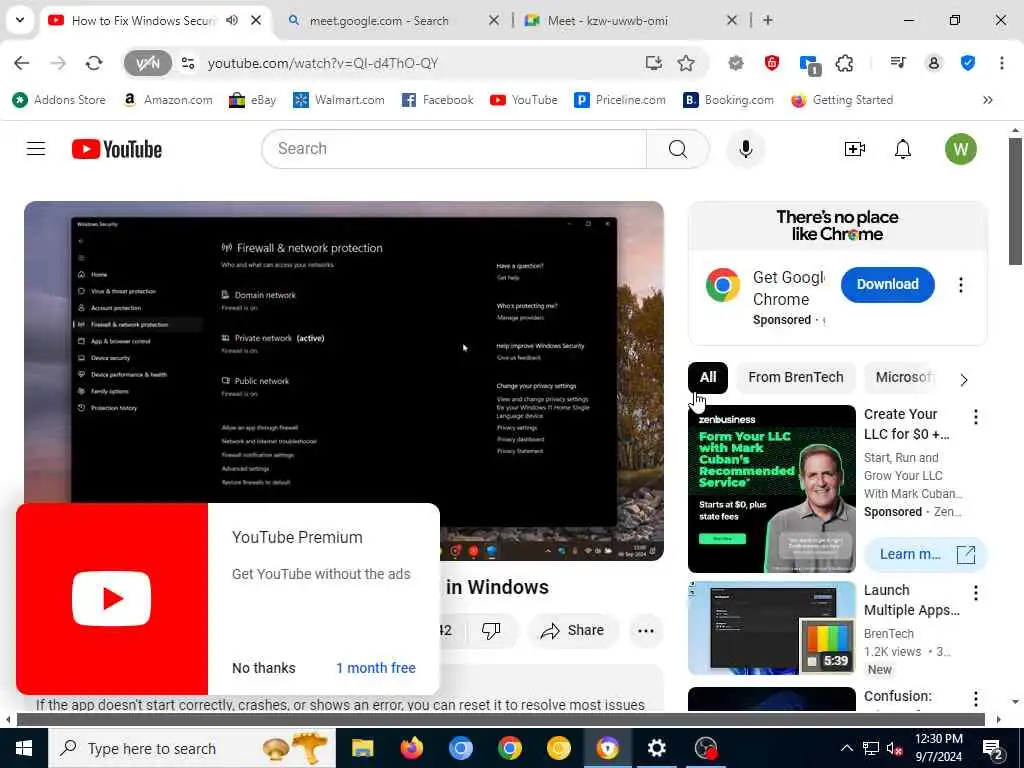This screenshot has height=768, width=1024.
Task: Click the install app icon in address bar
Action: [653, 63]
